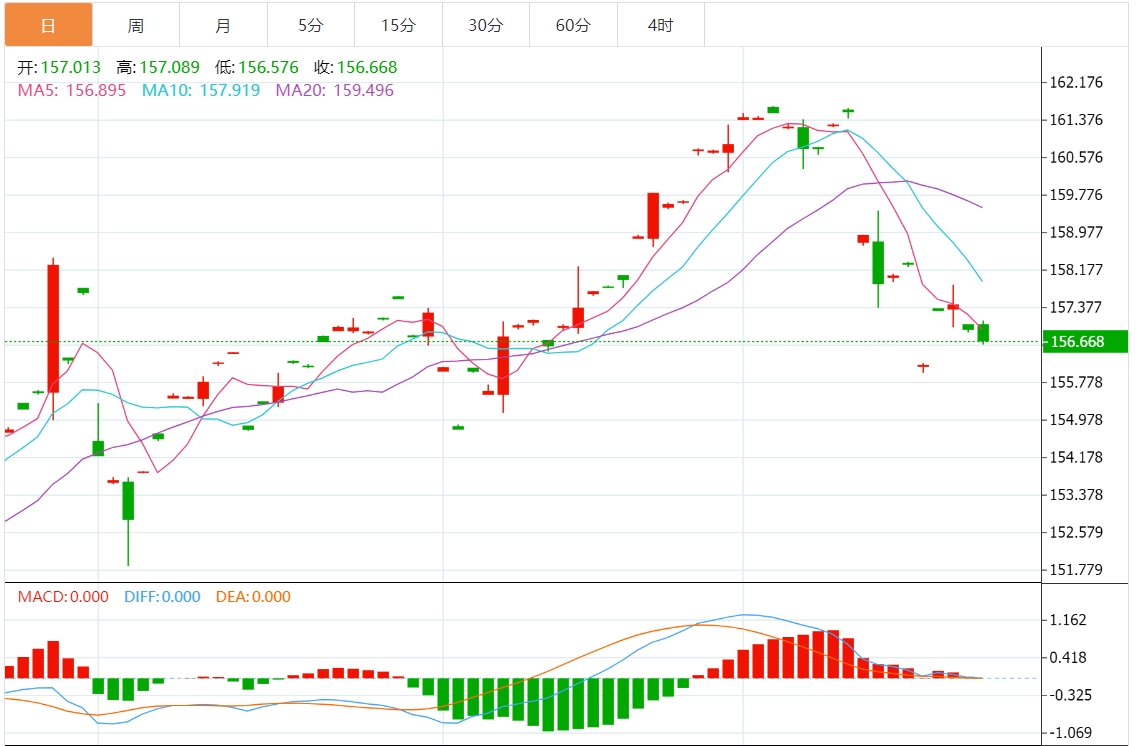Click the 154.178 price axis label
The width and height of the screenshot is (1139, 746).
click(1076, 458)
